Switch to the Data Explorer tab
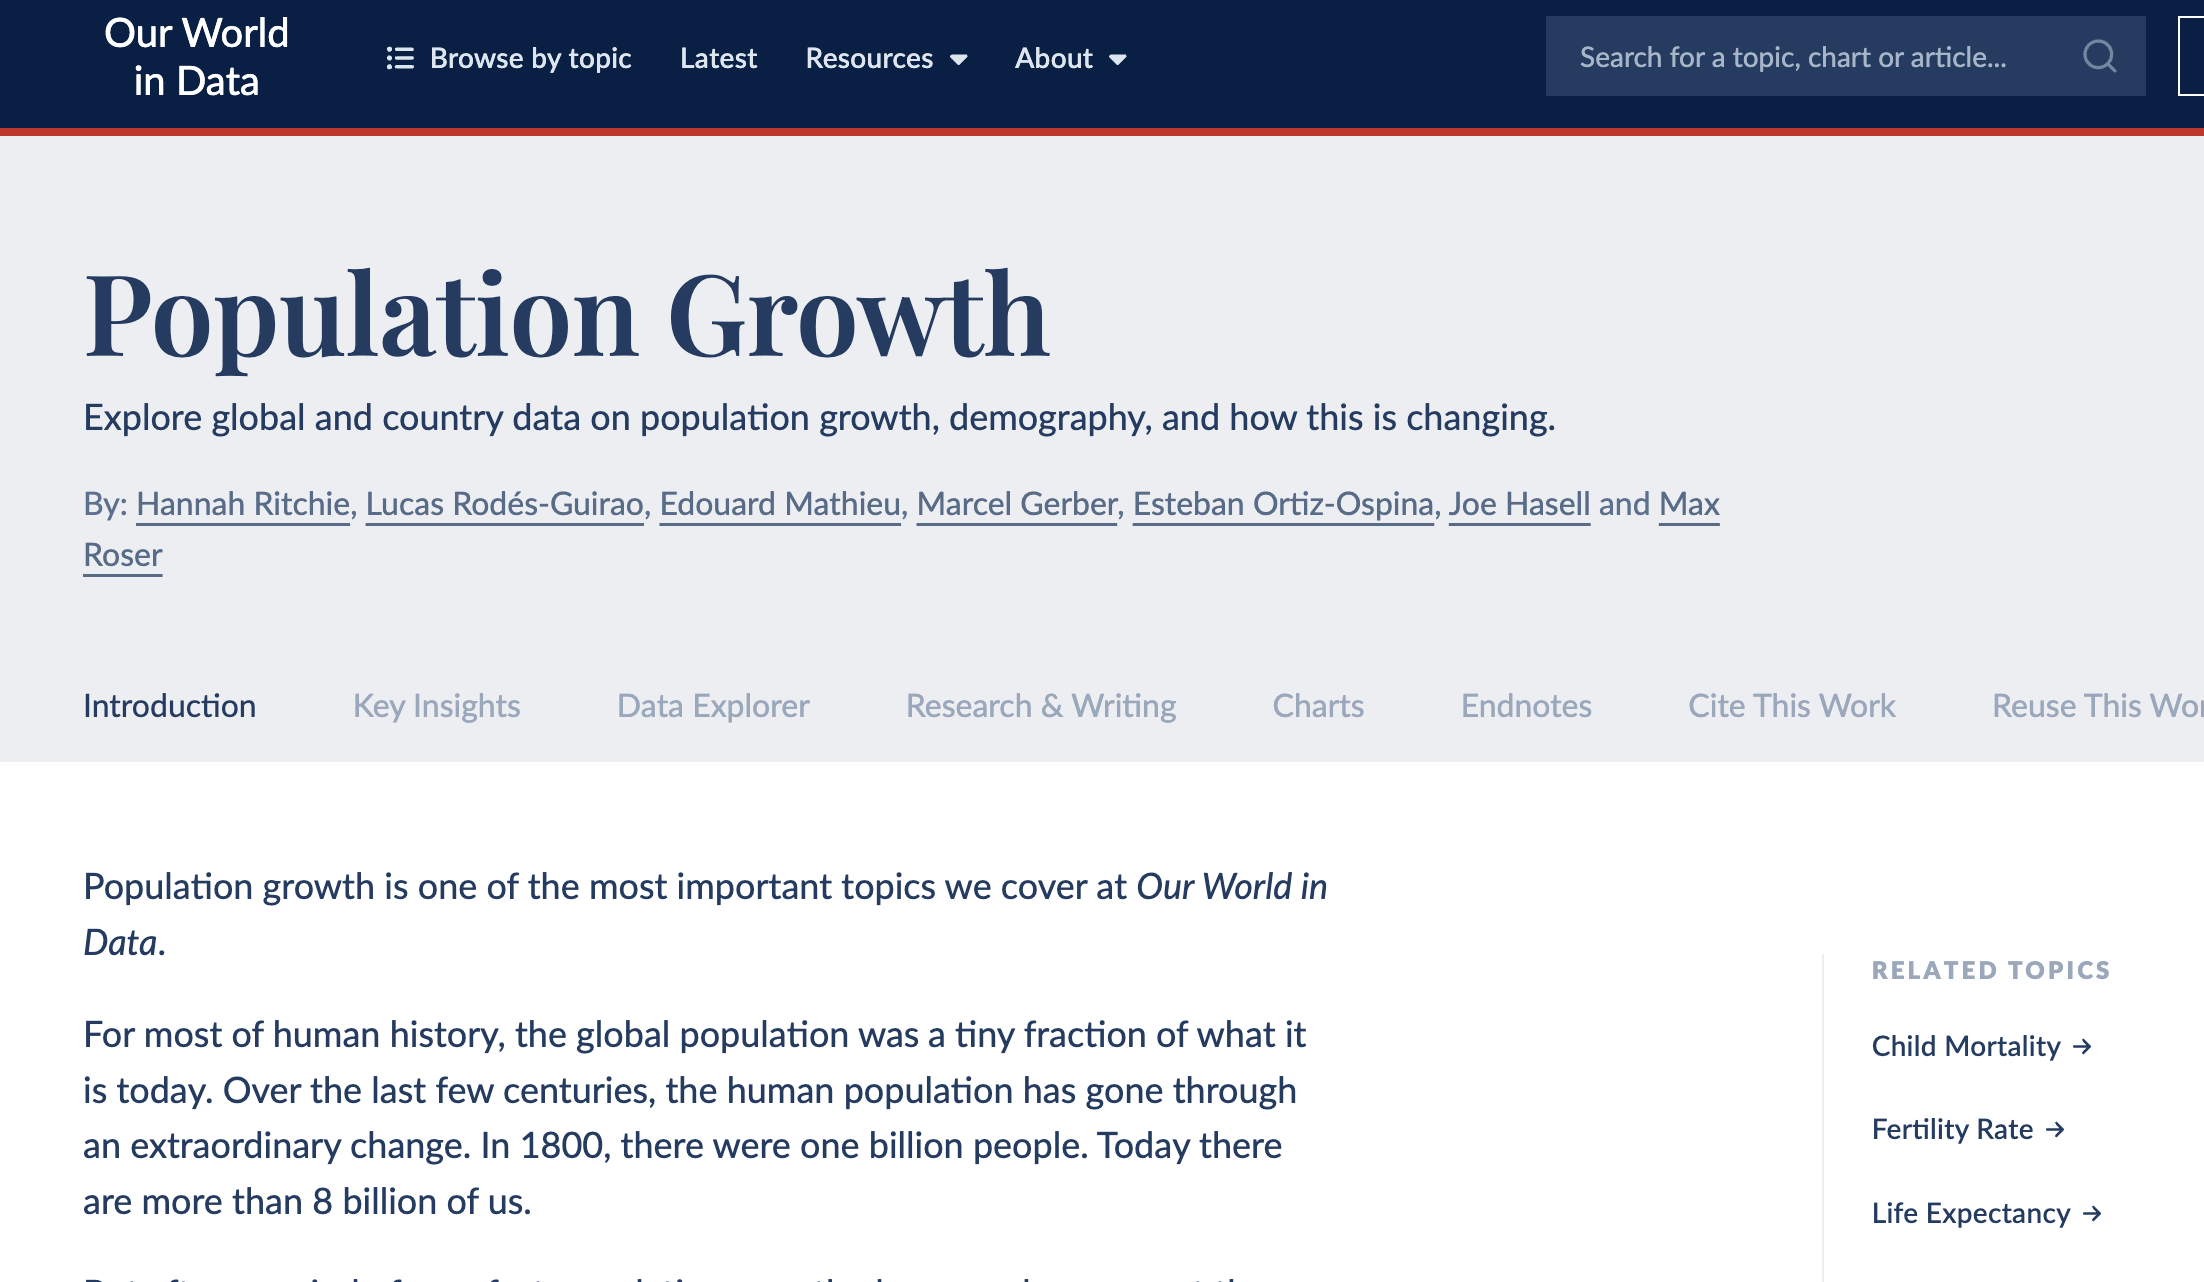The width and height of the screenshot is (2204, 1282). pyautogui.click(x=713, y=706)
